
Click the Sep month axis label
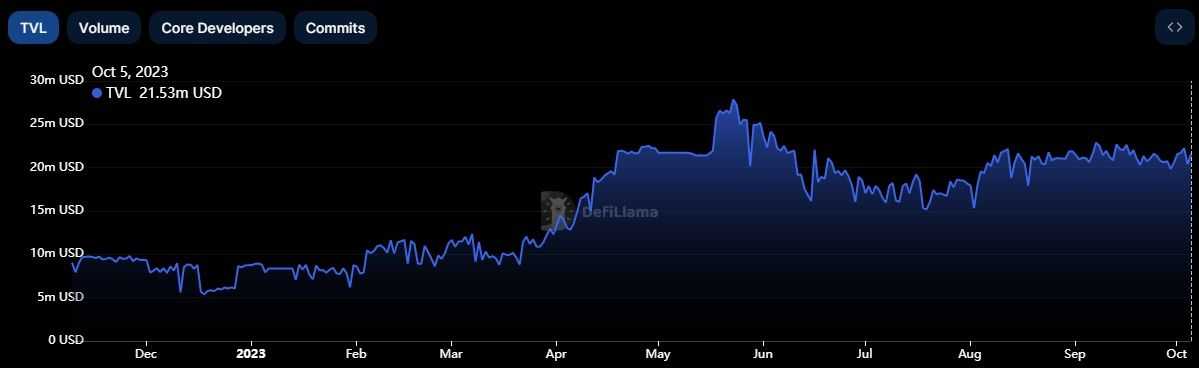point(1075,354)
